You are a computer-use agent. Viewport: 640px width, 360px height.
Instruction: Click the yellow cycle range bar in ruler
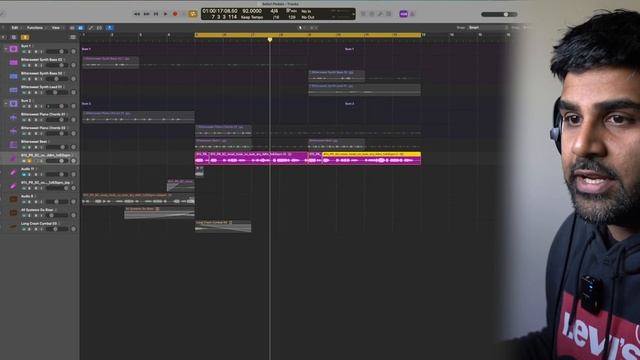[308, 35]
